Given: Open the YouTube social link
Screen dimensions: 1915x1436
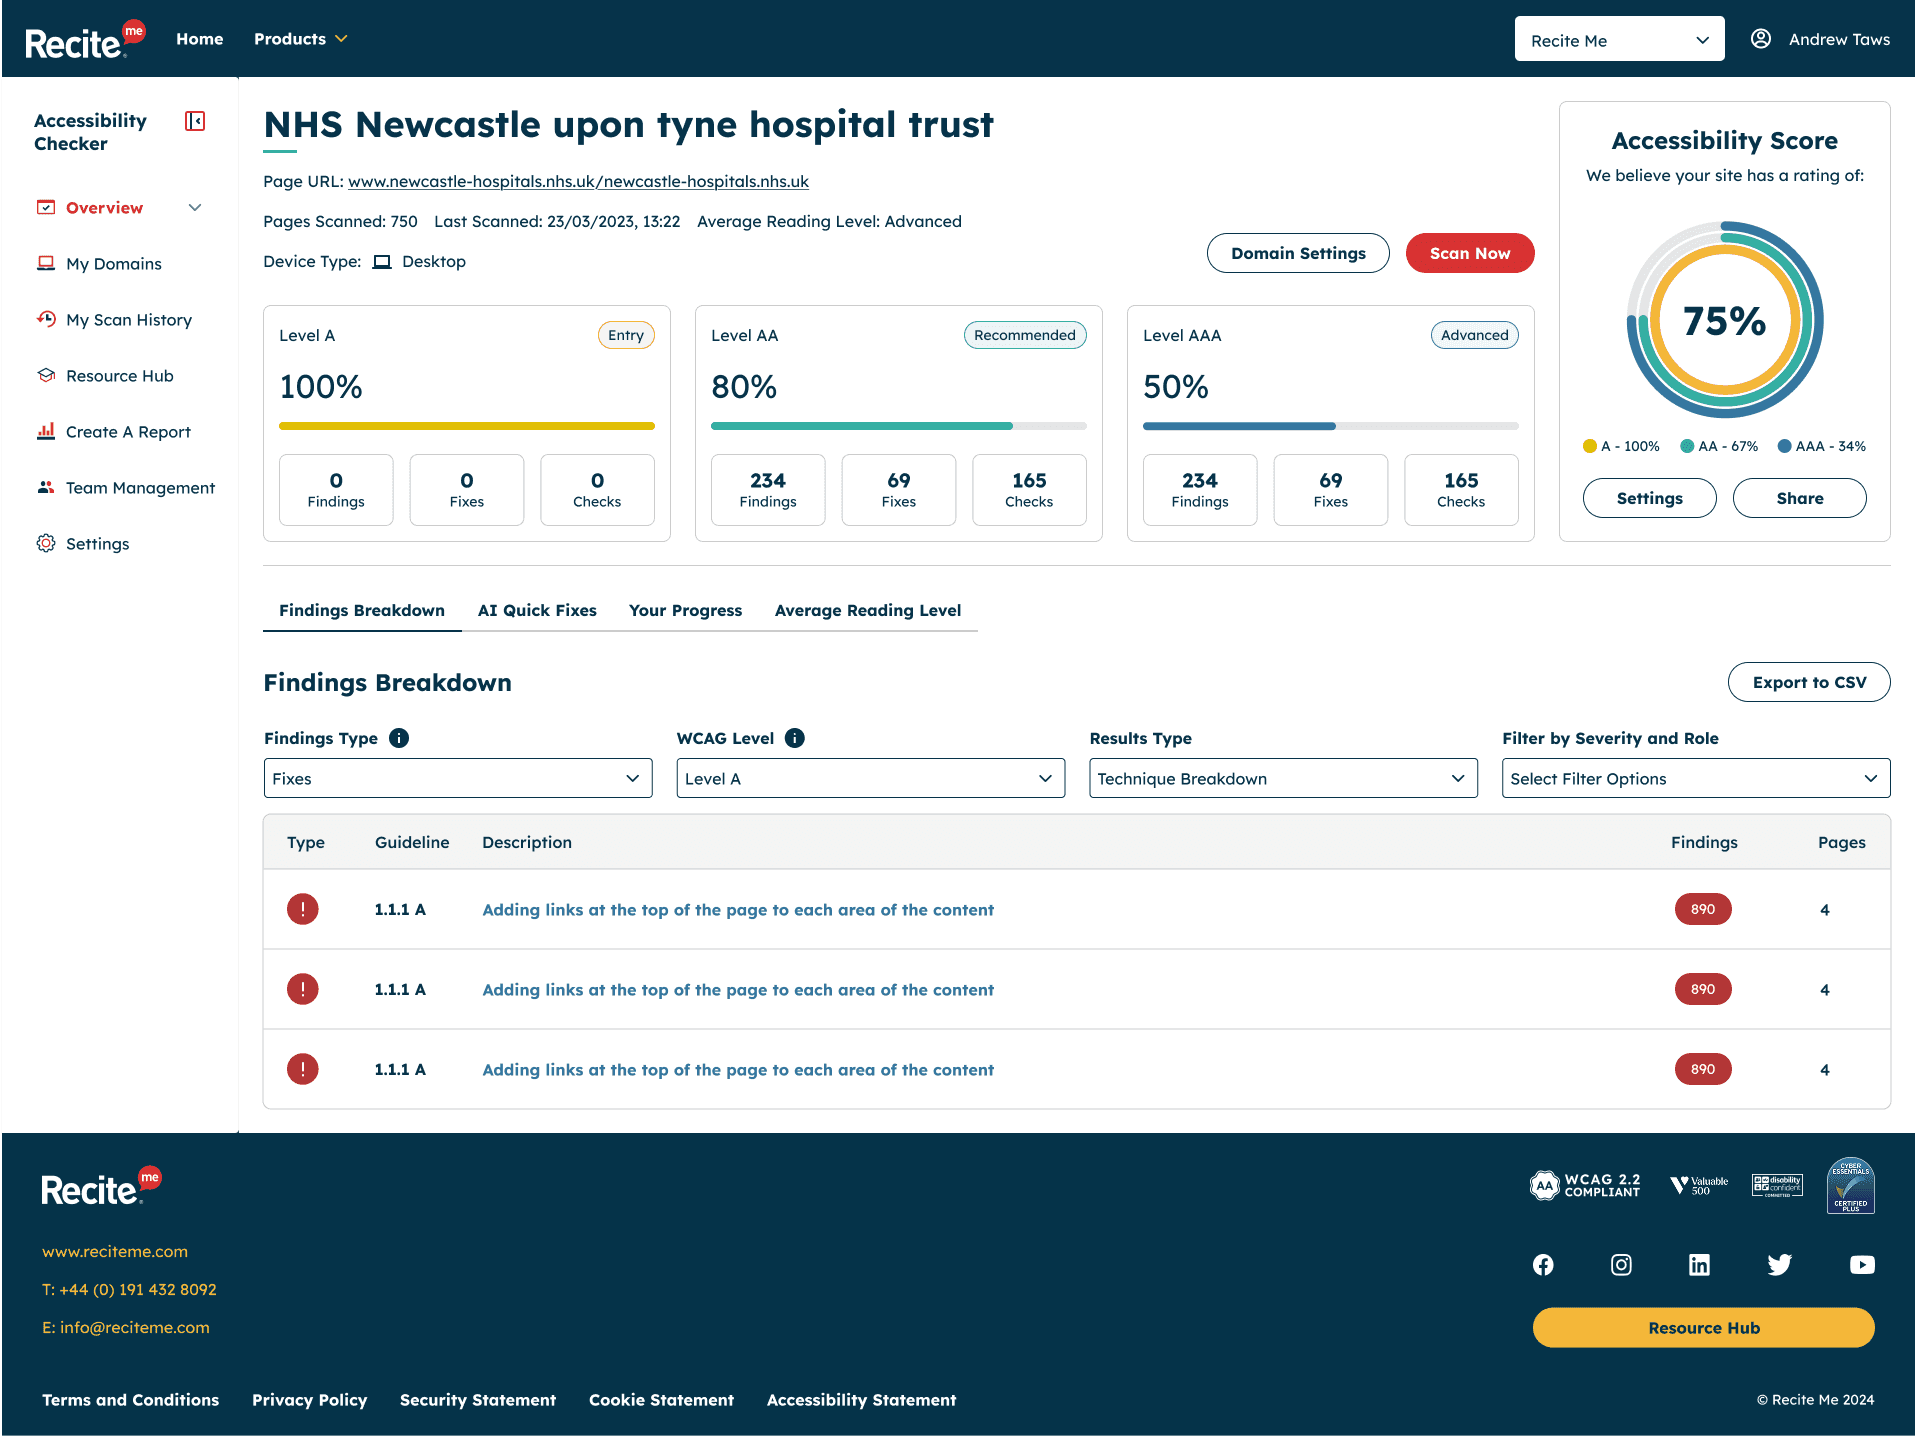Looking at the screenshot, I should point(1862,1265).
